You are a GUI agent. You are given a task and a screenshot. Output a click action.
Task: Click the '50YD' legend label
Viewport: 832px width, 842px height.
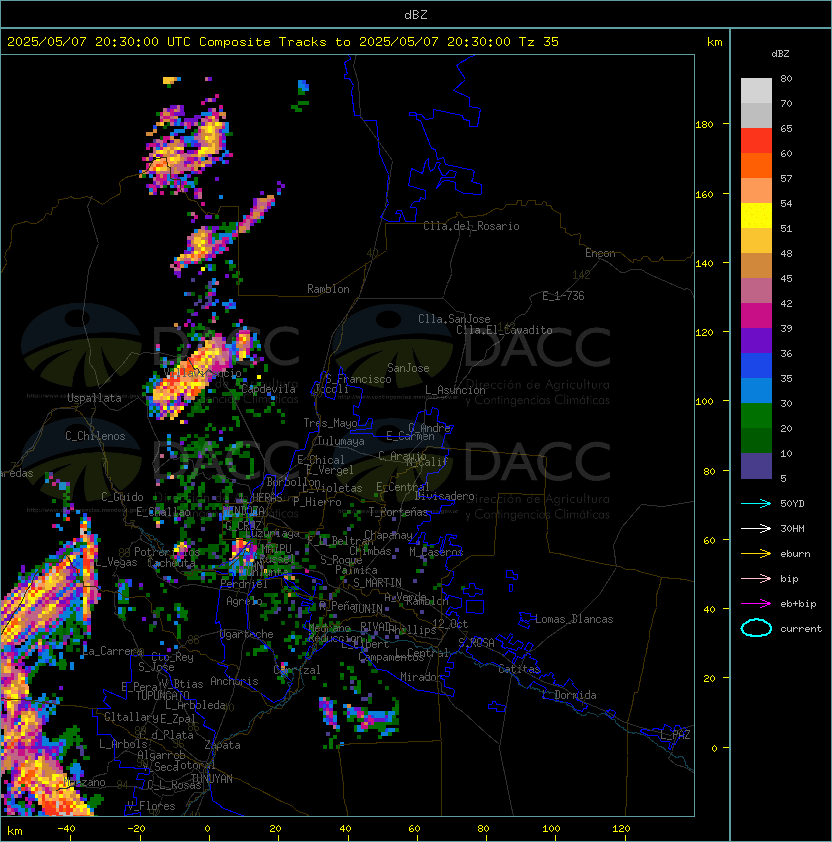(792, 503)
